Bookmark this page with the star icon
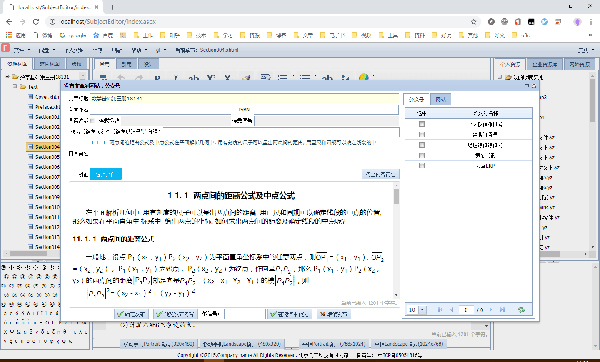Viewport: 600px width, 362px height. click(474, 22)
